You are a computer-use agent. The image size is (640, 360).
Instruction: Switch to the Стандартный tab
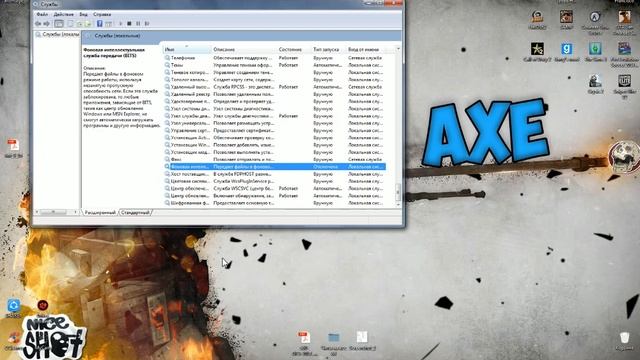point(136,213)
